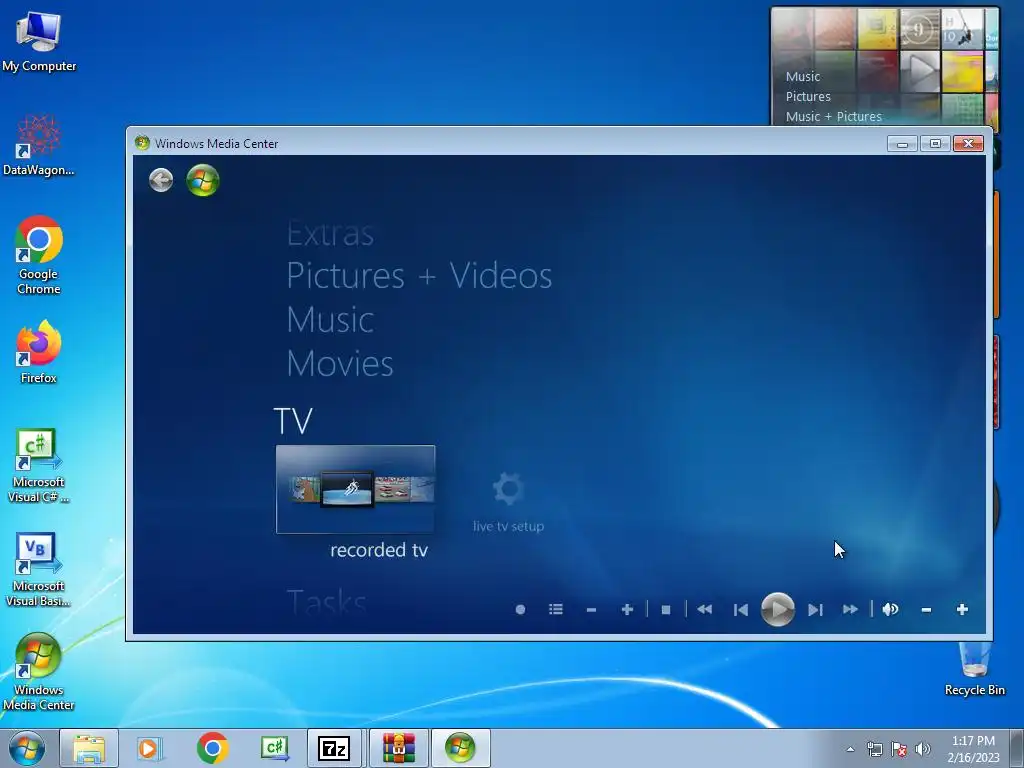
Task: Minimize the Windows Media Center window
Action: tap(902, 144)
